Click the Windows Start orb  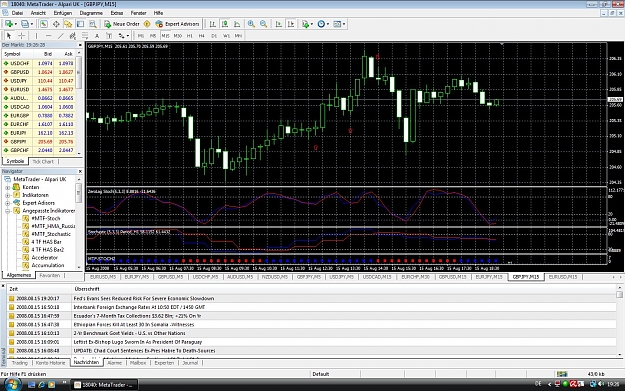click(x=12, y=384)
